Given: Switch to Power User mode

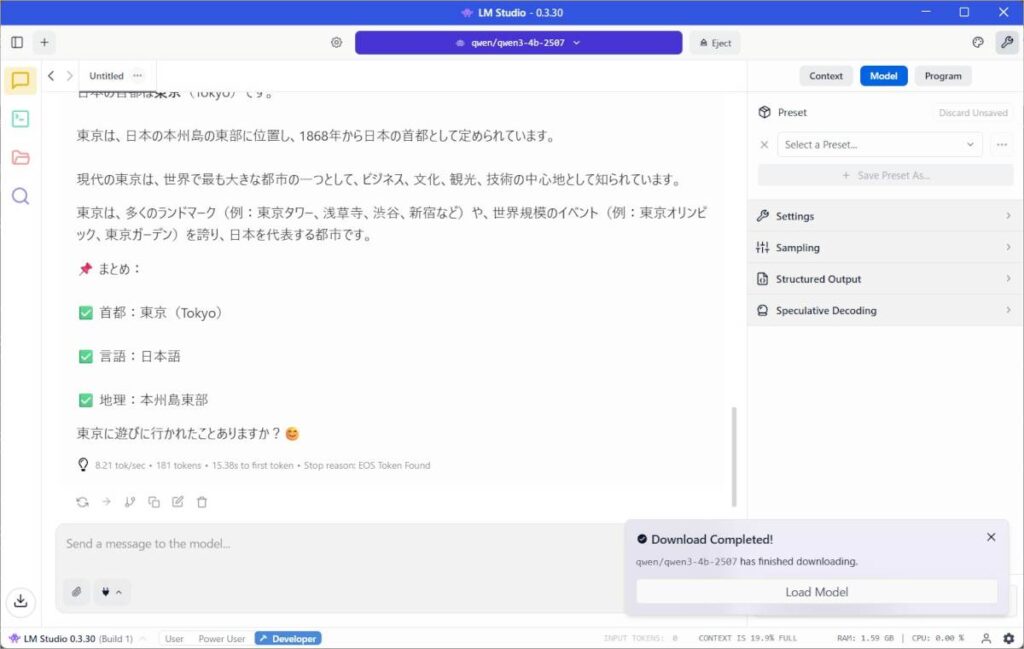Looking at the screenshot, I should [x=220, y=638].
